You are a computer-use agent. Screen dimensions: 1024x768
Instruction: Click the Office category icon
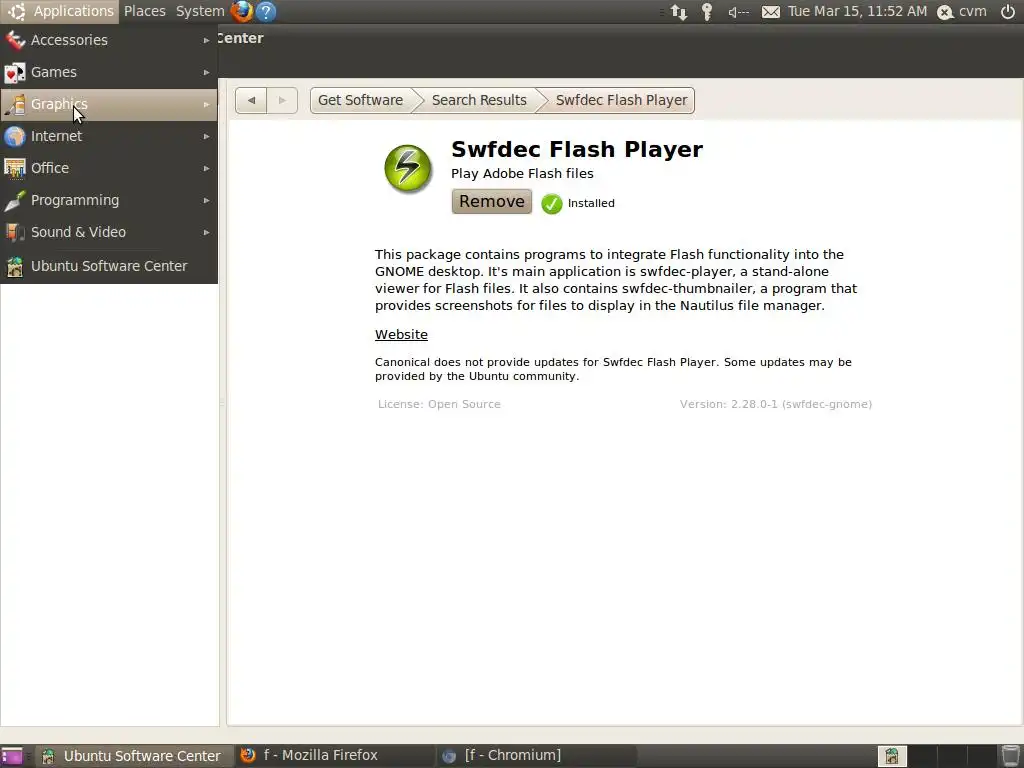coord(14,168)
